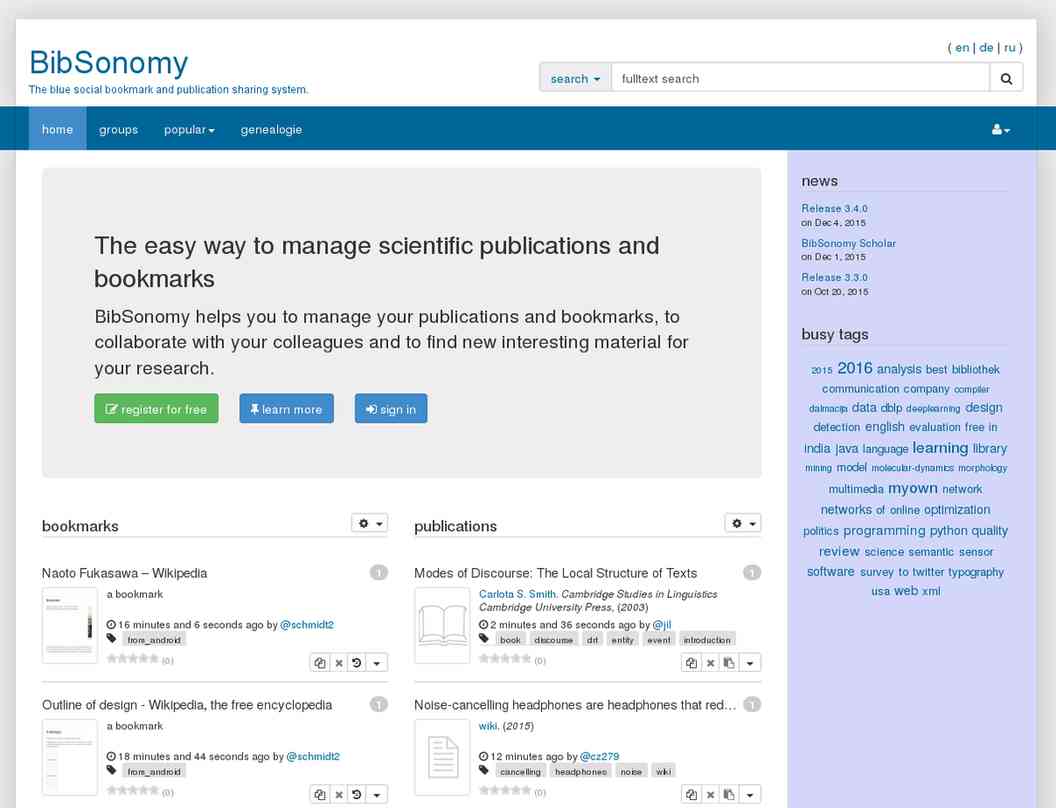Click the X icon on Modes of Discourse
The width and height of the screenshot is (1056, 808).
click(711, 663)
